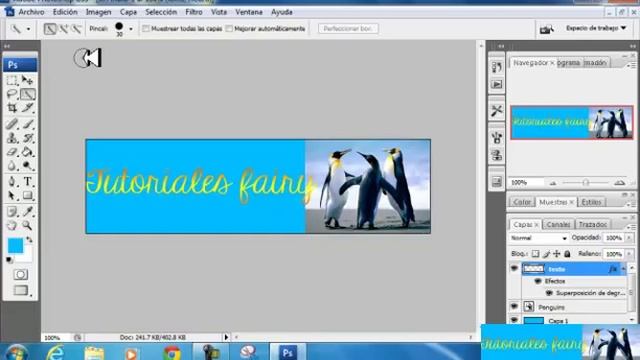Select the Slice tool
640x360 pixels.
click(x=27, y=108)
